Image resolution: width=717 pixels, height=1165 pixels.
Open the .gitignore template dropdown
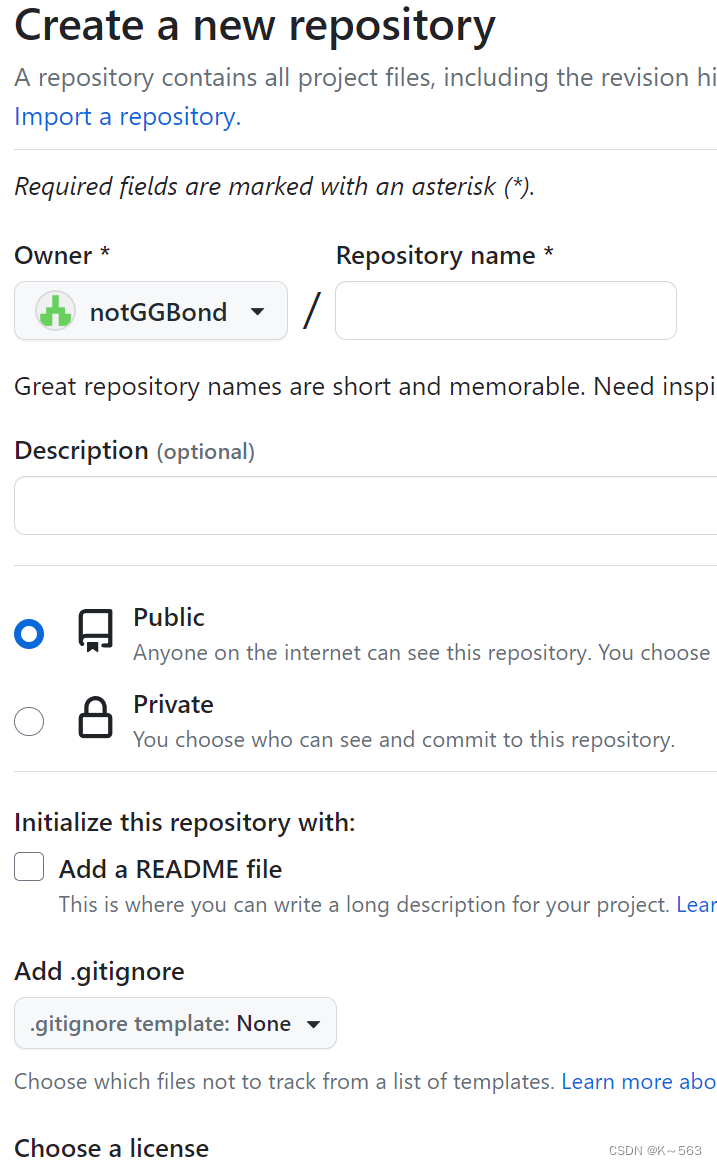click(175, 1023)
